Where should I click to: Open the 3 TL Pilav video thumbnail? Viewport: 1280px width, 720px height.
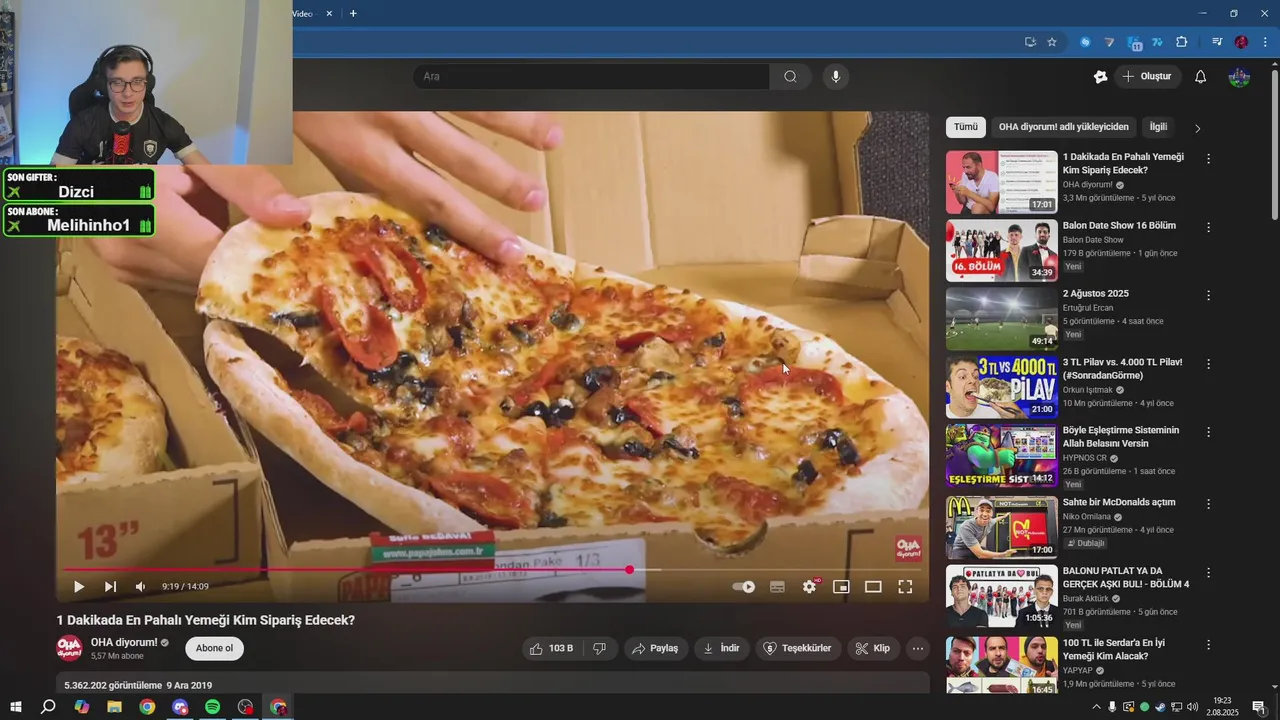pyautogui.click(x=1001, y=387)
